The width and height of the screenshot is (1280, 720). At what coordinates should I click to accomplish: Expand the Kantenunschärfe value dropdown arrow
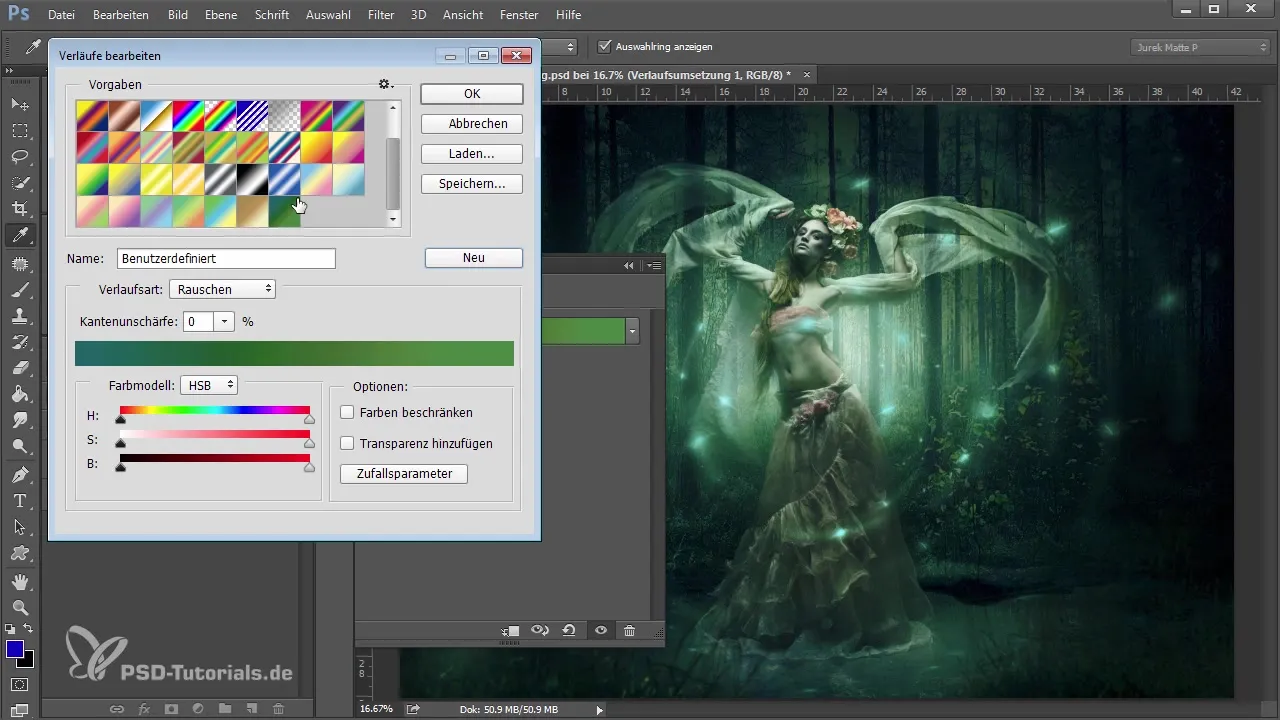(x=224, y=322)
